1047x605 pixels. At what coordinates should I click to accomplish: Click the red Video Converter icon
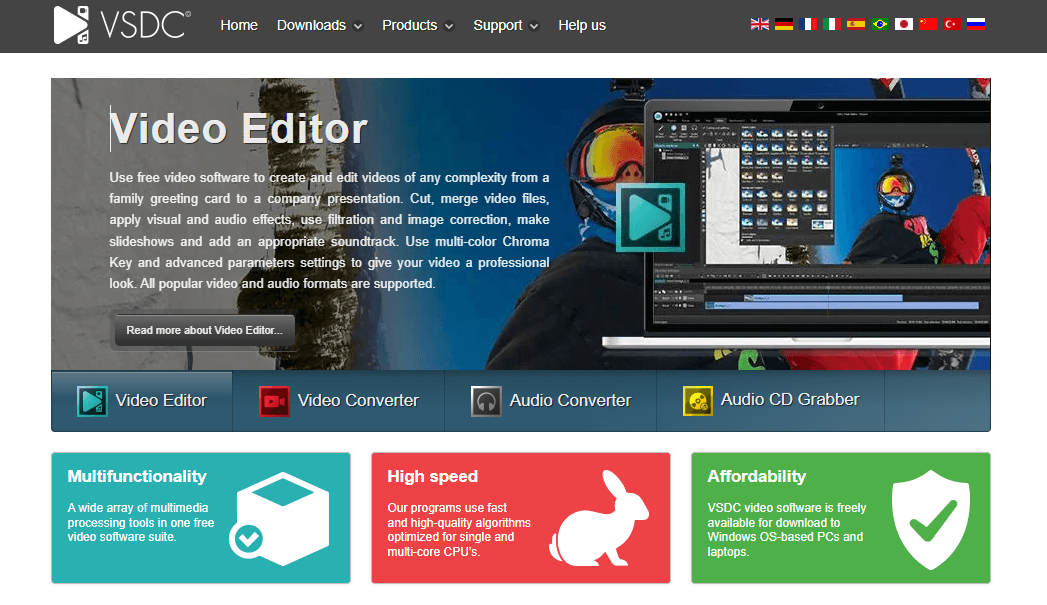[274, 401]
